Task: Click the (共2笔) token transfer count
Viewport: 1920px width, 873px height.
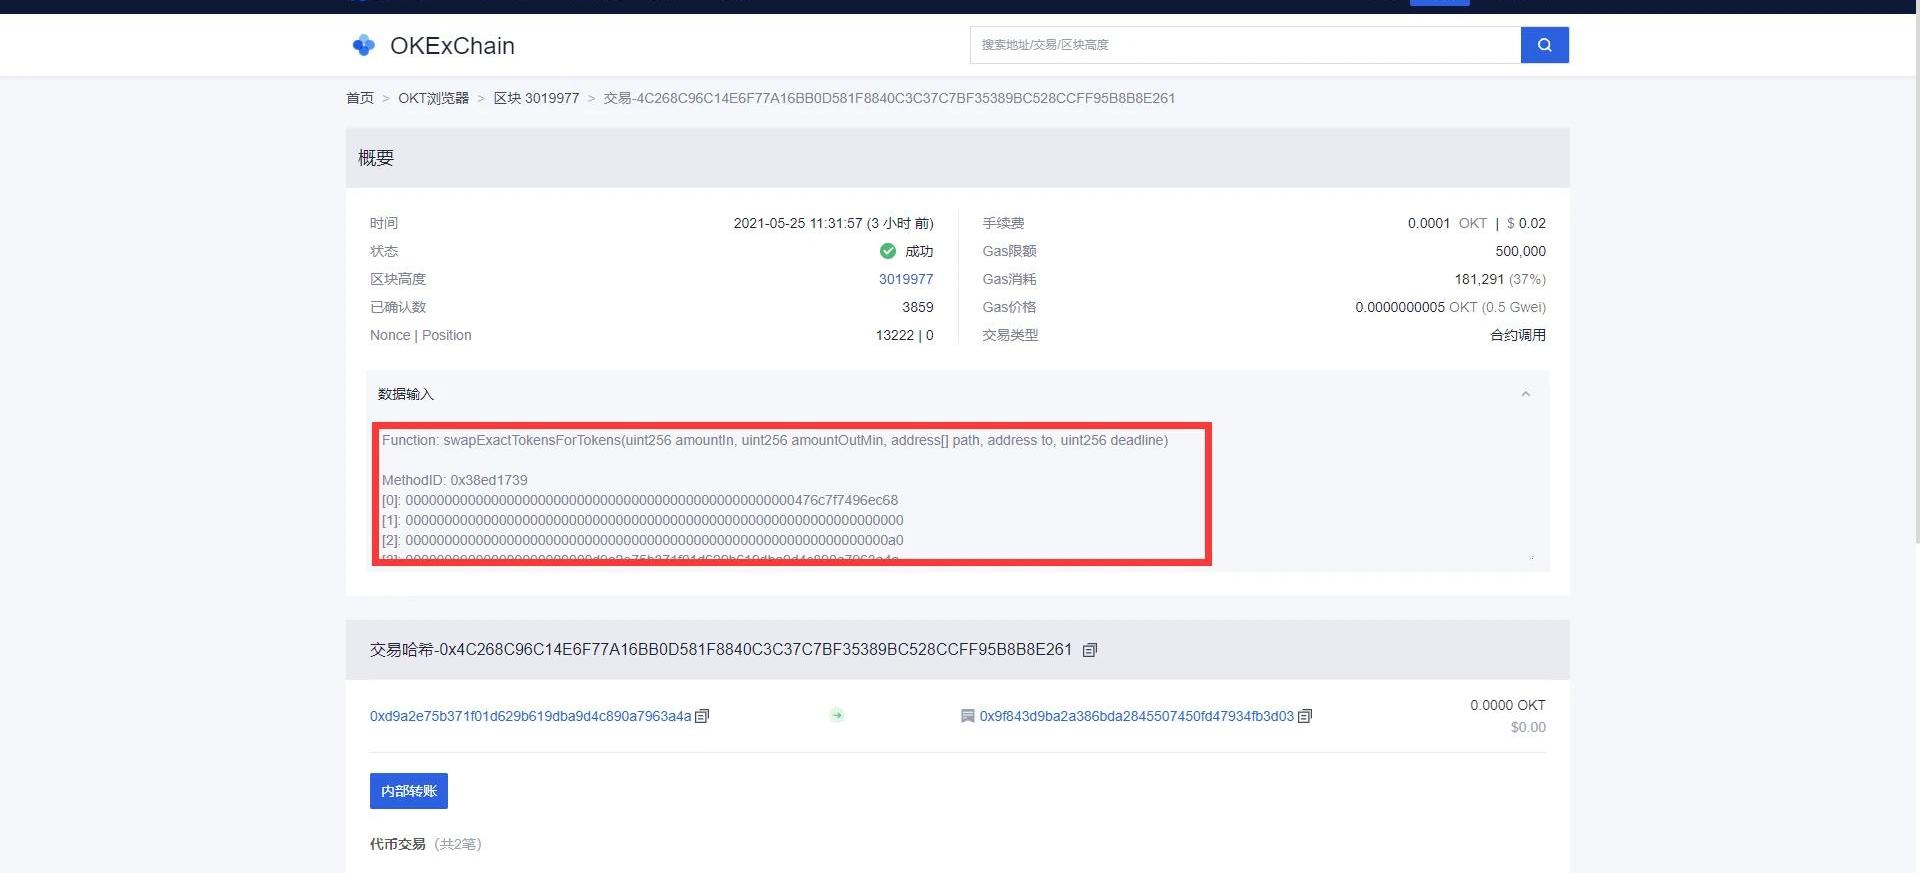Action: [x=458, y=844]
